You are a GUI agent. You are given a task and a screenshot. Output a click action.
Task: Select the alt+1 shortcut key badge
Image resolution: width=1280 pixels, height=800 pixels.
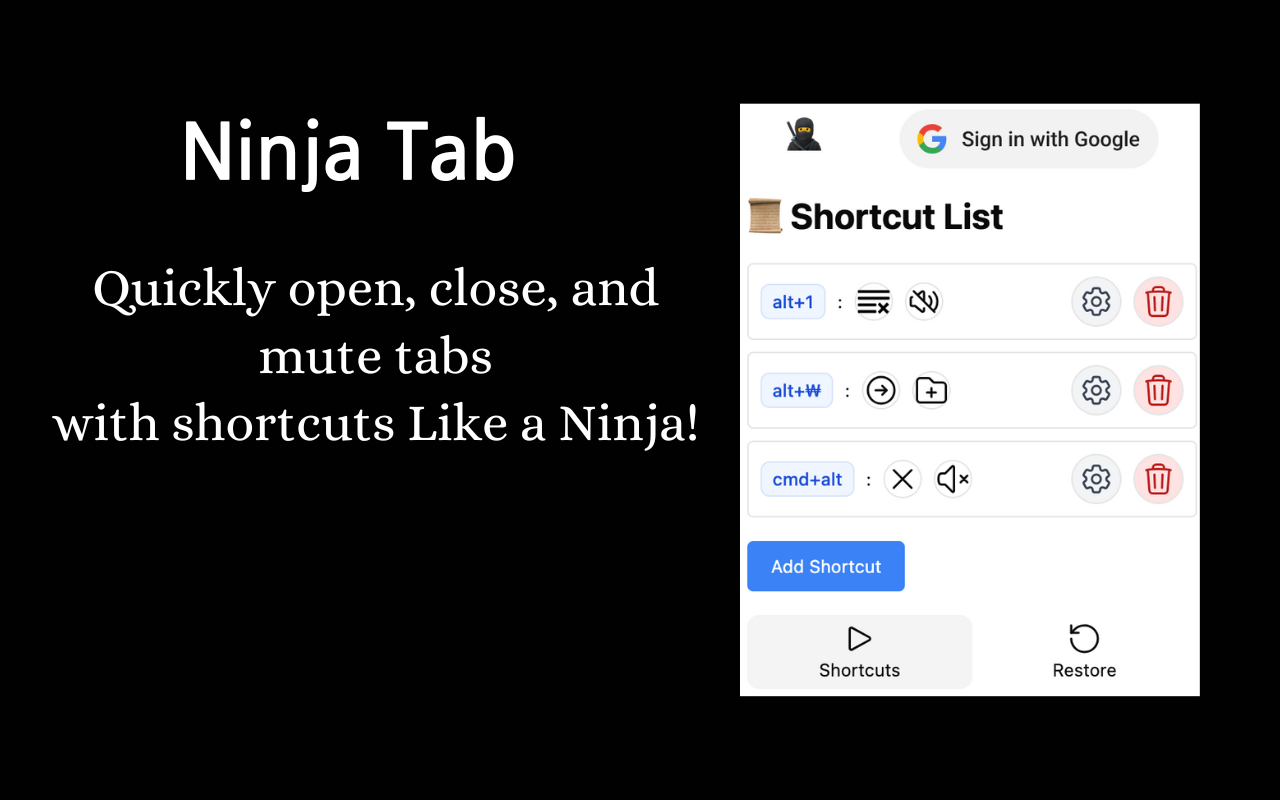click(x=793, y=302)
